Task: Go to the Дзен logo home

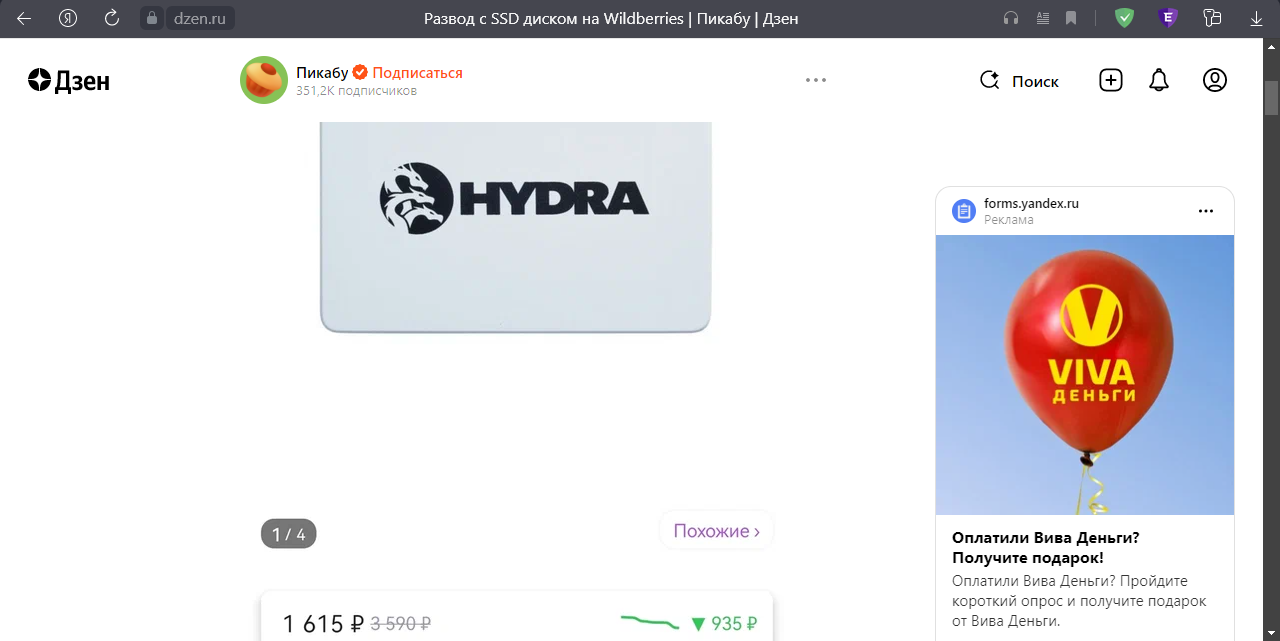Action: click(x=69, y=81)
